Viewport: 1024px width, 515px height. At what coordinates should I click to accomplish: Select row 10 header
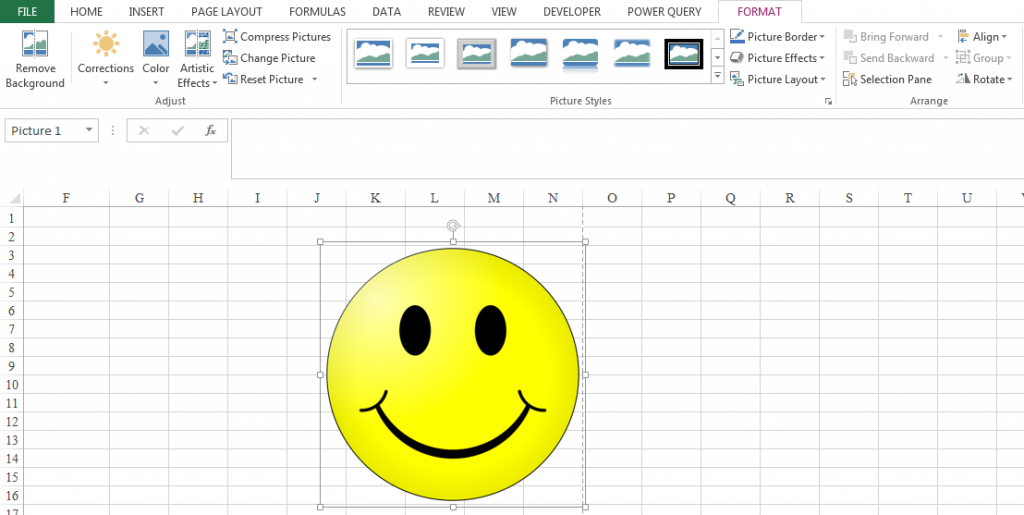point(11,384)
